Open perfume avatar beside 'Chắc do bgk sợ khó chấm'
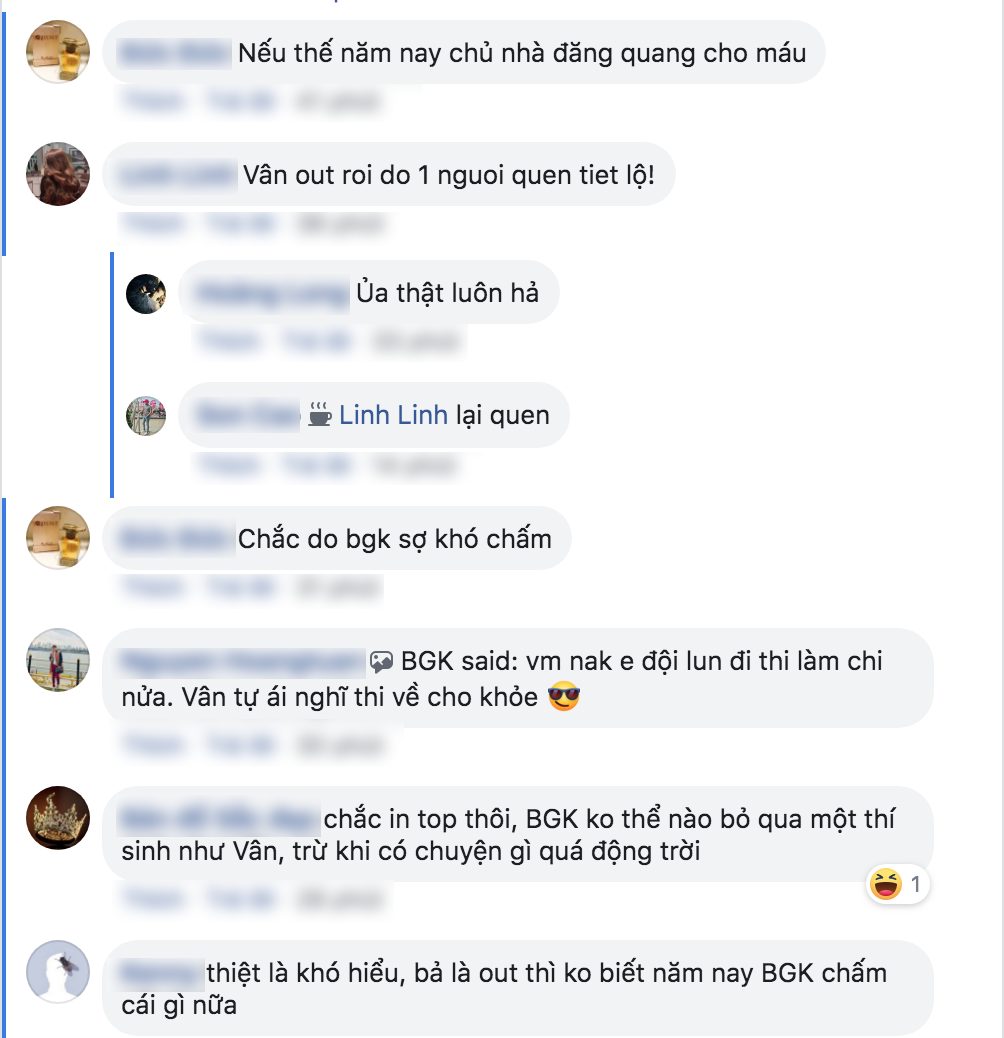The height and width of the screenshot is (1038, 1004). (x=58, y=538)
